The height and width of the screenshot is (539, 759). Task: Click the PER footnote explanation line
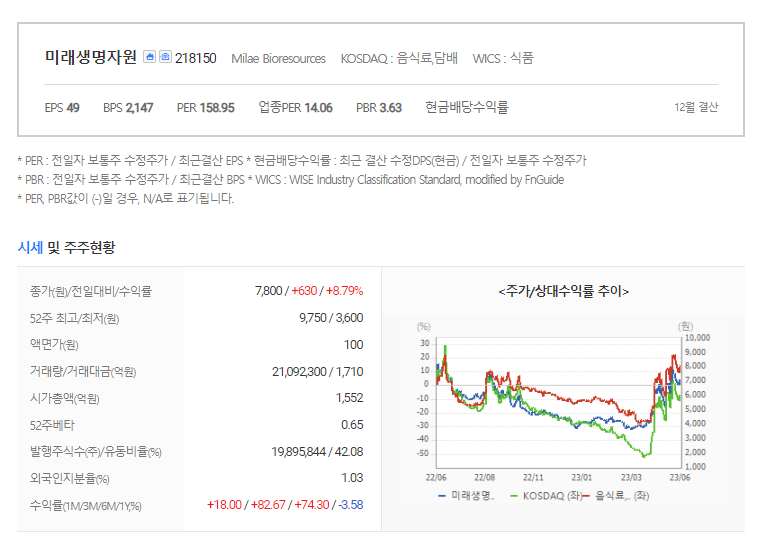(302, 161)
